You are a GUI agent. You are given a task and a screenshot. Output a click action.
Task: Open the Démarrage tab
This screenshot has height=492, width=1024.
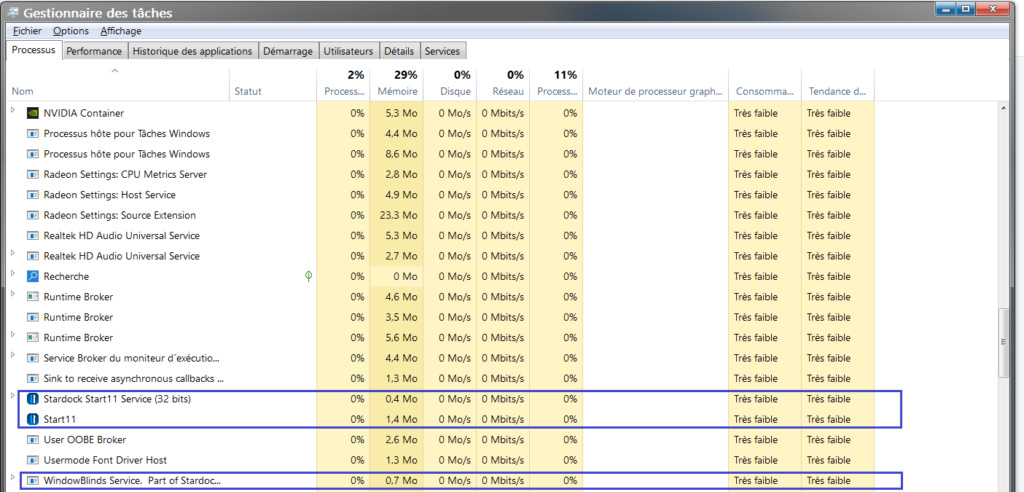pos(288,51)
